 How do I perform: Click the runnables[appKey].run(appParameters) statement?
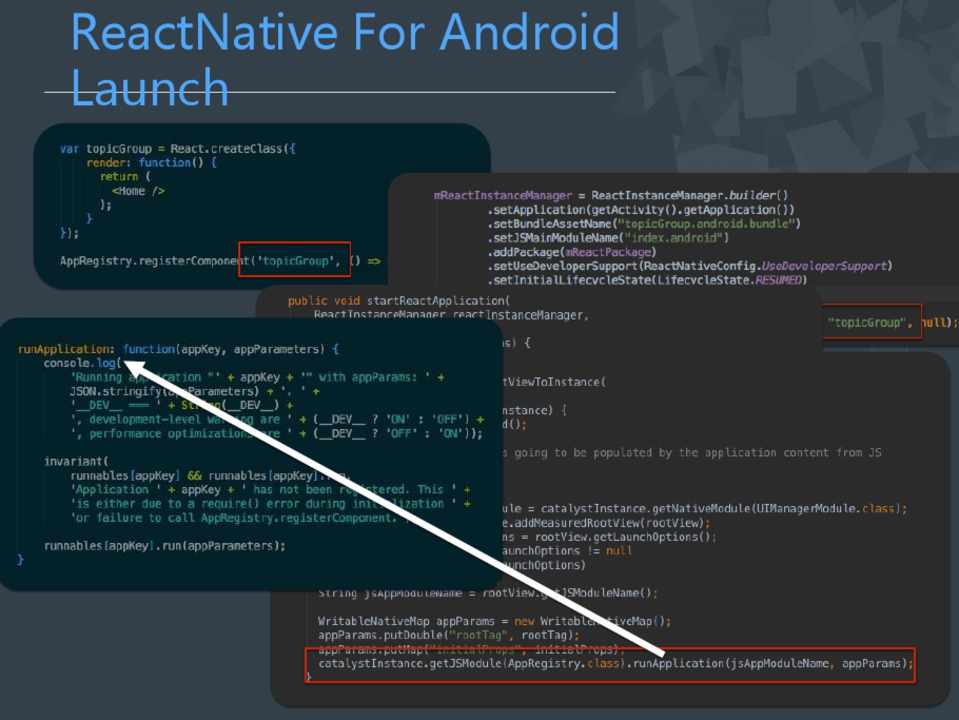(164, 546)
